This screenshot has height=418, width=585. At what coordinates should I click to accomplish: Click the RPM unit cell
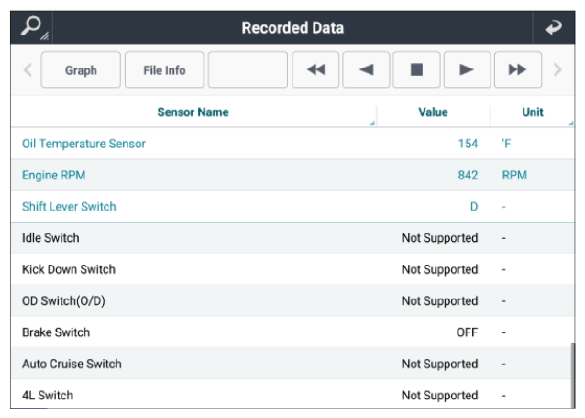click(x=514, y=175)
